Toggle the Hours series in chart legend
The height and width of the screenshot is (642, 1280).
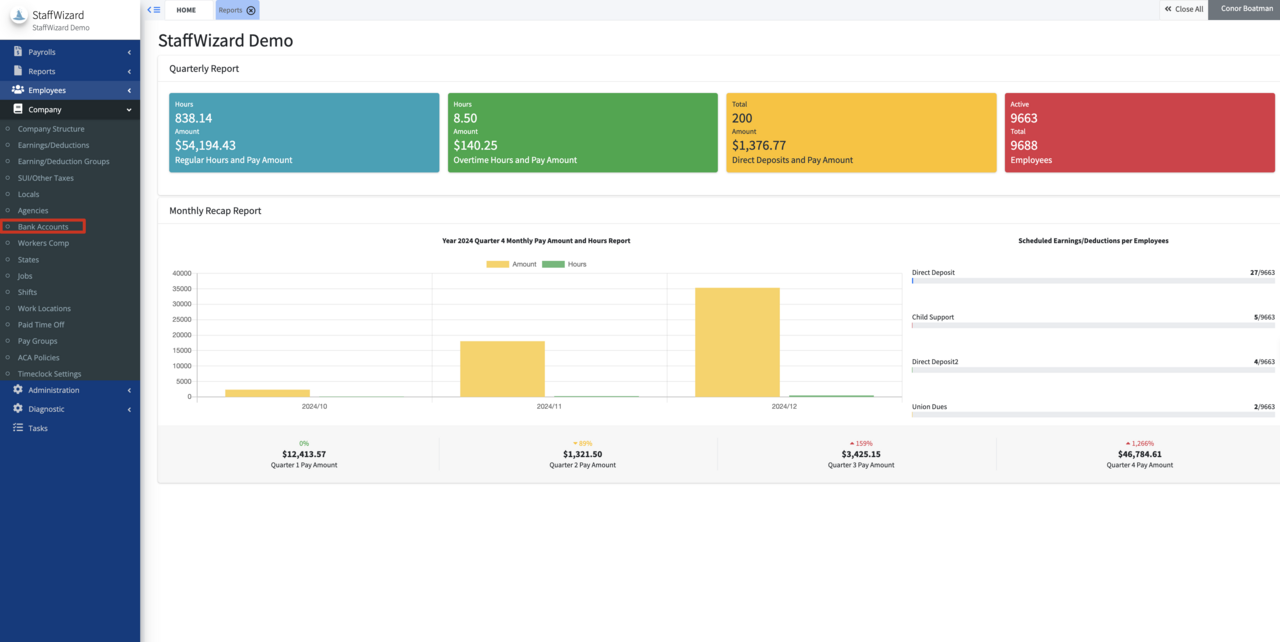coord(564,264)
